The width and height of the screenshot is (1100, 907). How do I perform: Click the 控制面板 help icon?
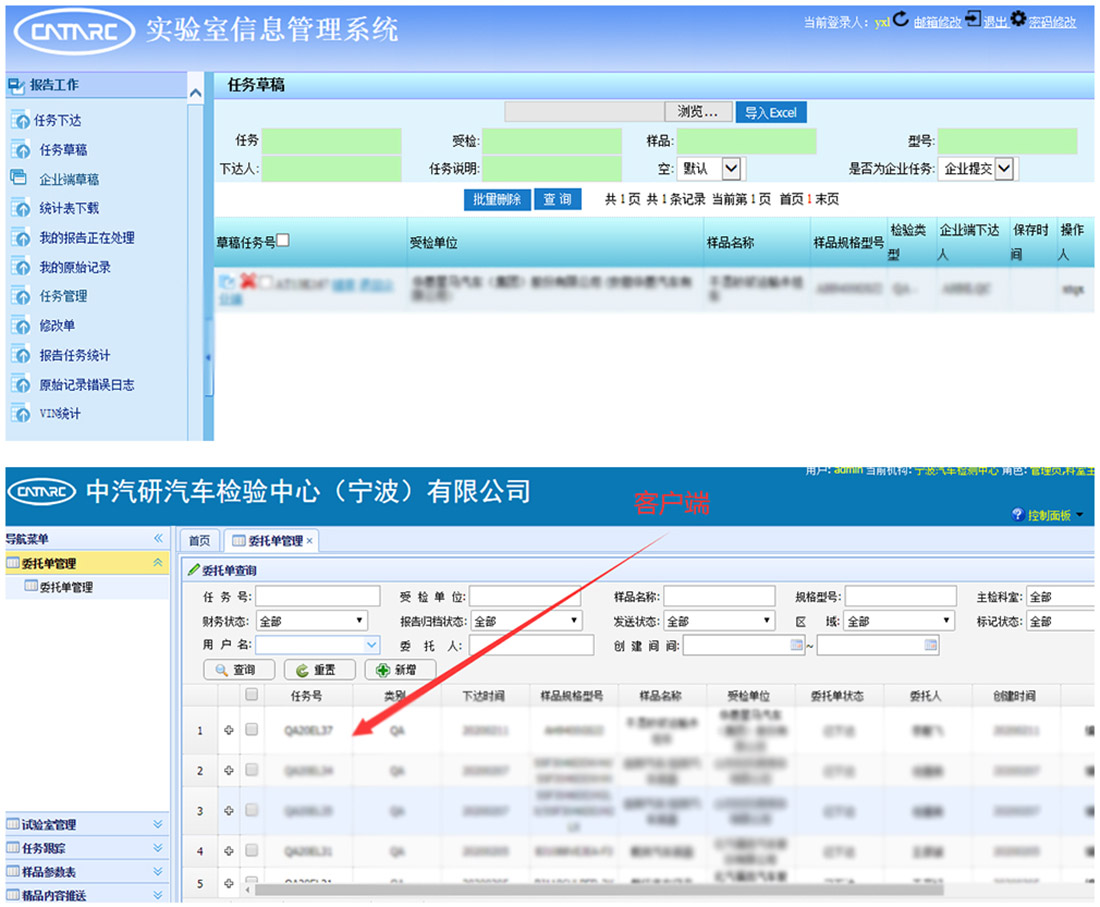pyautogui.click(x=1018, y=515)
